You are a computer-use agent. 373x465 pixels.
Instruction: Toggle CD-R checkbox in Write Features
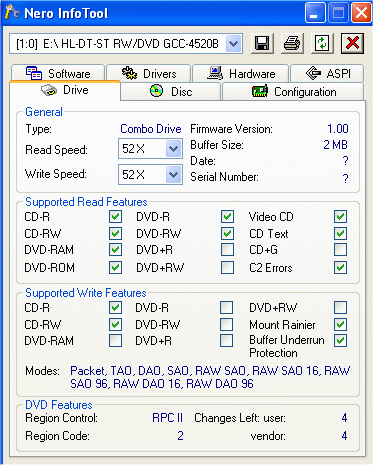coord(115,308)
